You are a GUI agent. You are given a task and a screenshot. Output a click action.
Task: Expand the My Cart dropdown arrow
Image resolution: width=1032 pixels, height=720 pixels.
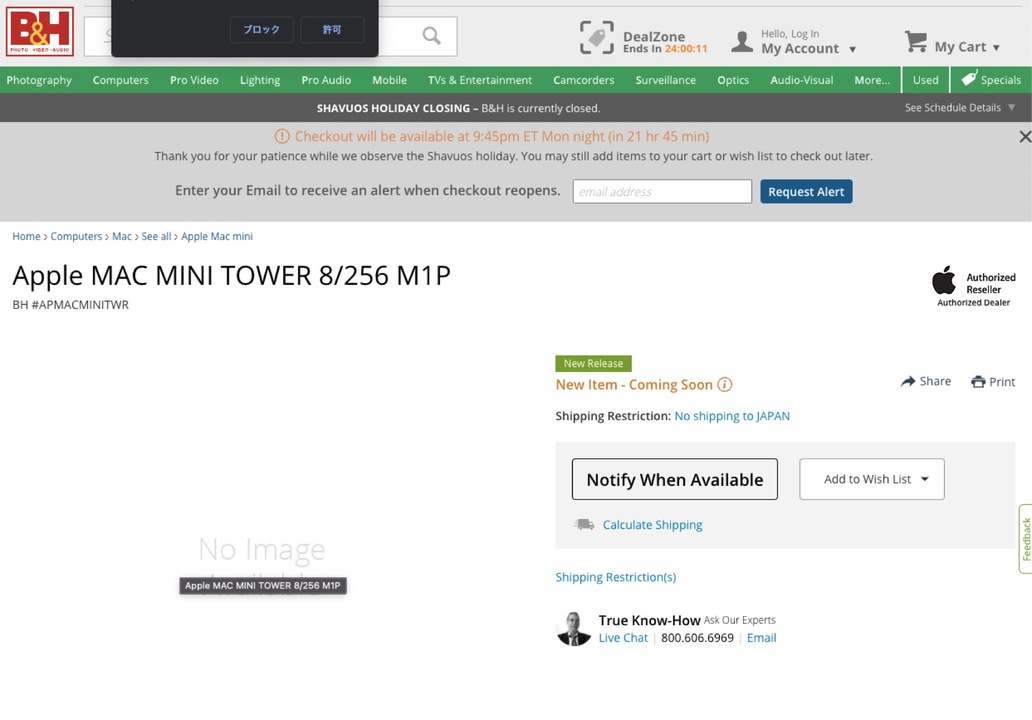pos(996,47)
